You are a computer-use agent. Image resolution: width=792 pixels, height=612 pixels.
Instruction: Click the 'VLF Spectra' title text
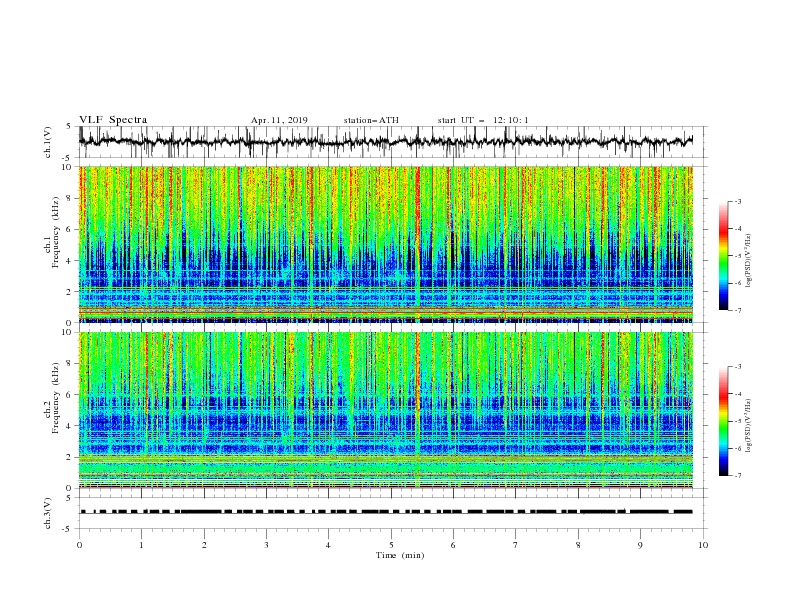[113, 120]
